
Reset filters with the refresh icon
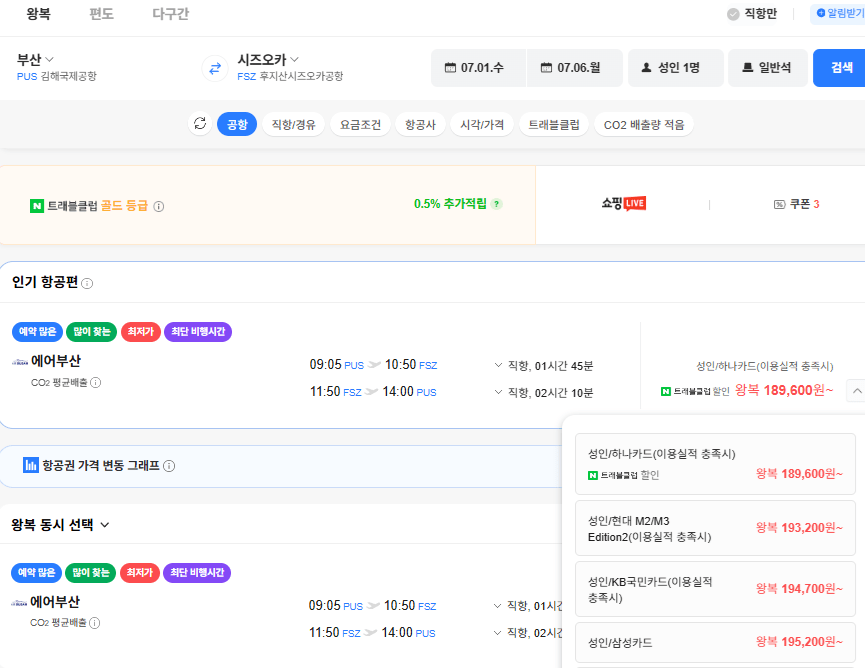pyautogui.click(x=200, y=124)
